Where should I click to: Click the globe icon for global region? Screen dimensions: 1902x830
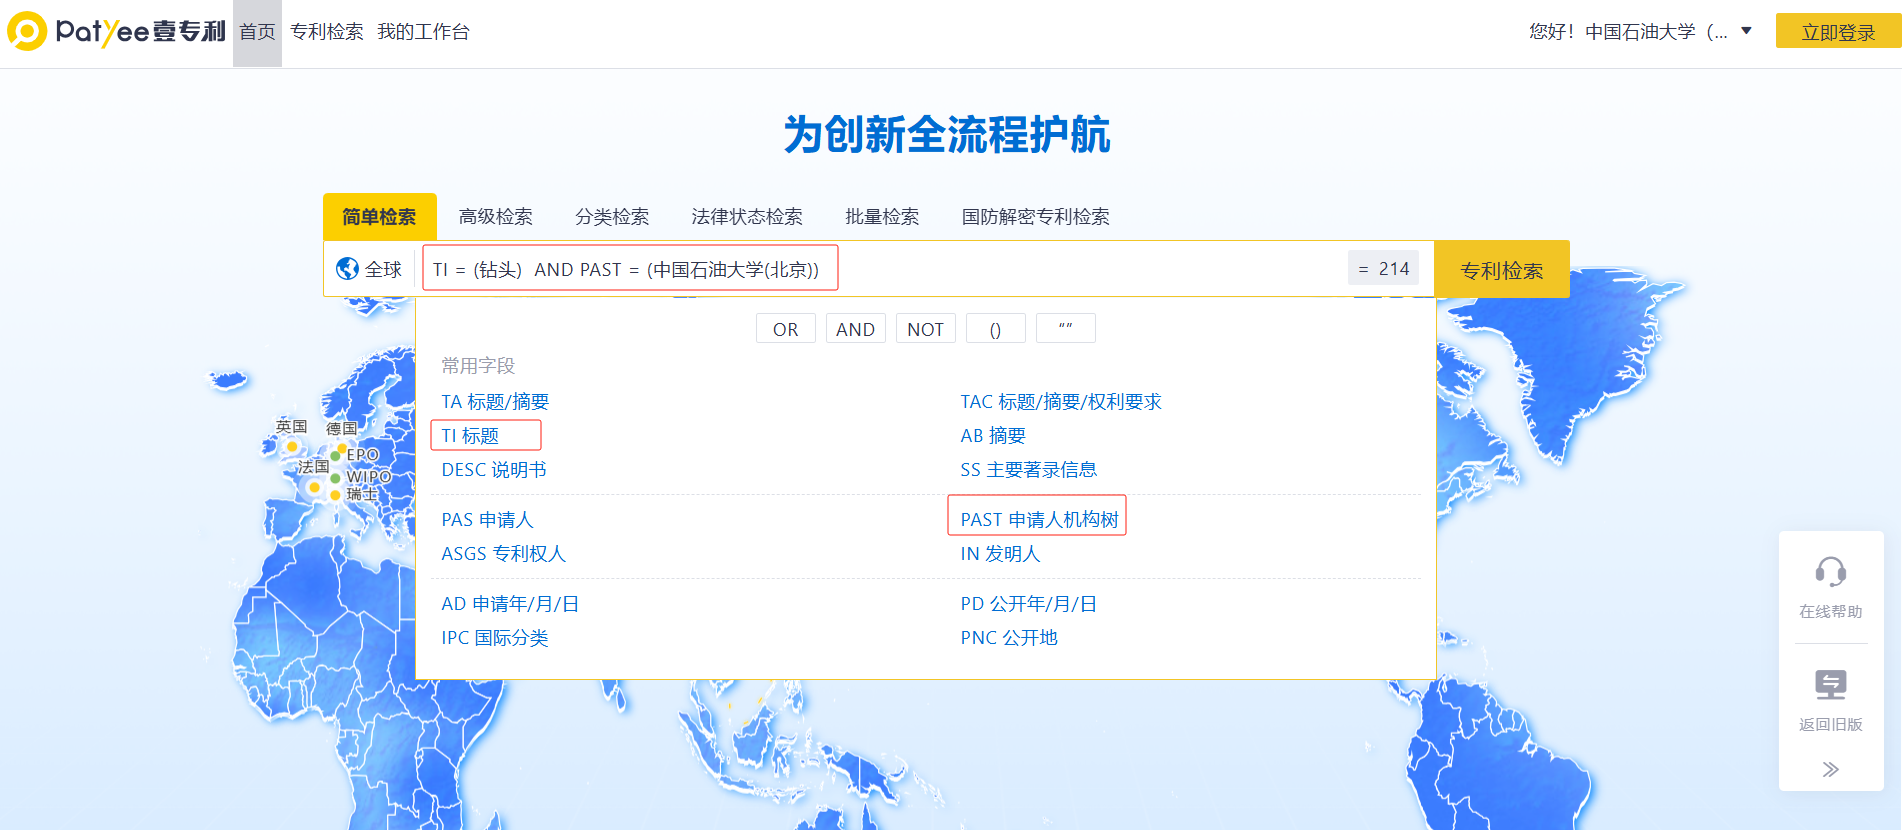[347, 269]
